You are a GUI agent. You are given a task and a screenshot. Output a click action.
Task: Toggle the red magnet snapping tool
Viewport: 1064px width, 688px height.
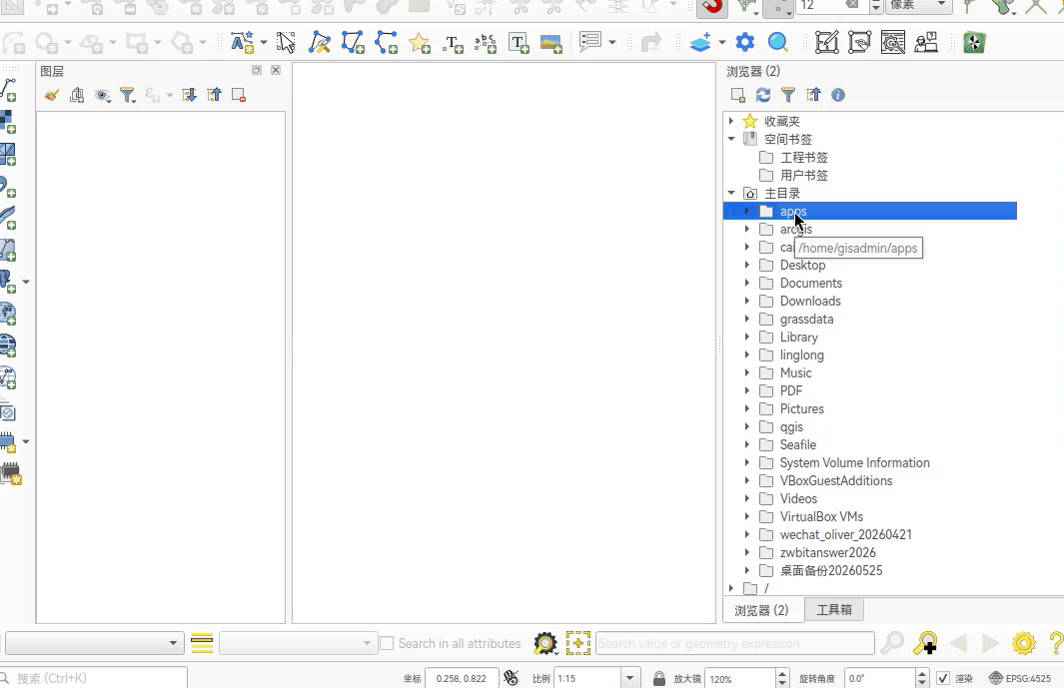pos(711,6)
